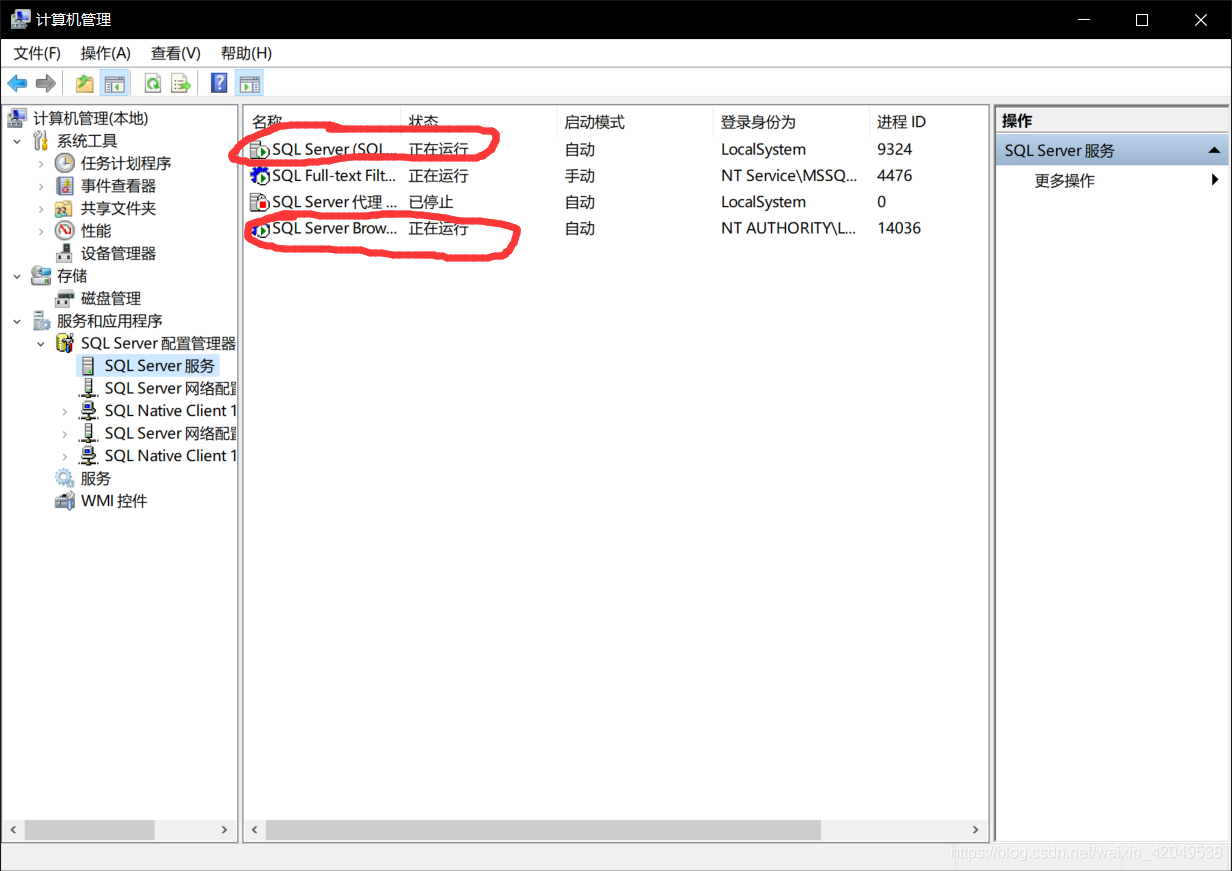Click right arrow of services list horizontal scrollbar

[x=976, y=830]
